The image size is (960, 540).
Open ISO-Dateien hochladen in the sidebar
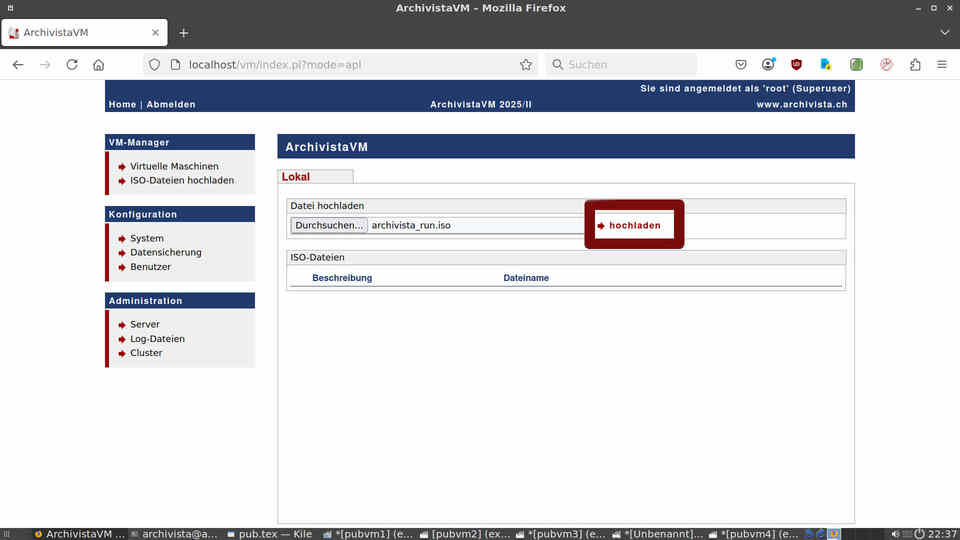point(181,181)
